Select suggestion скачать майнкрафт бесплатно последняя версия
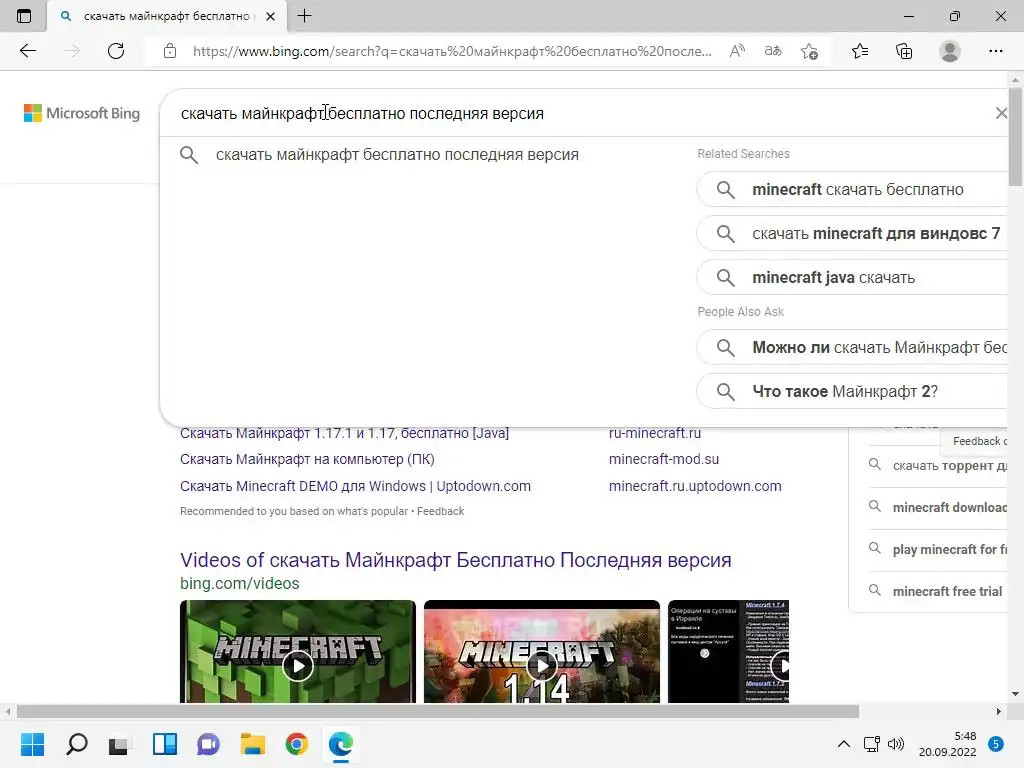The height and width of the screenshot is (768, 1024). point(397,155)
